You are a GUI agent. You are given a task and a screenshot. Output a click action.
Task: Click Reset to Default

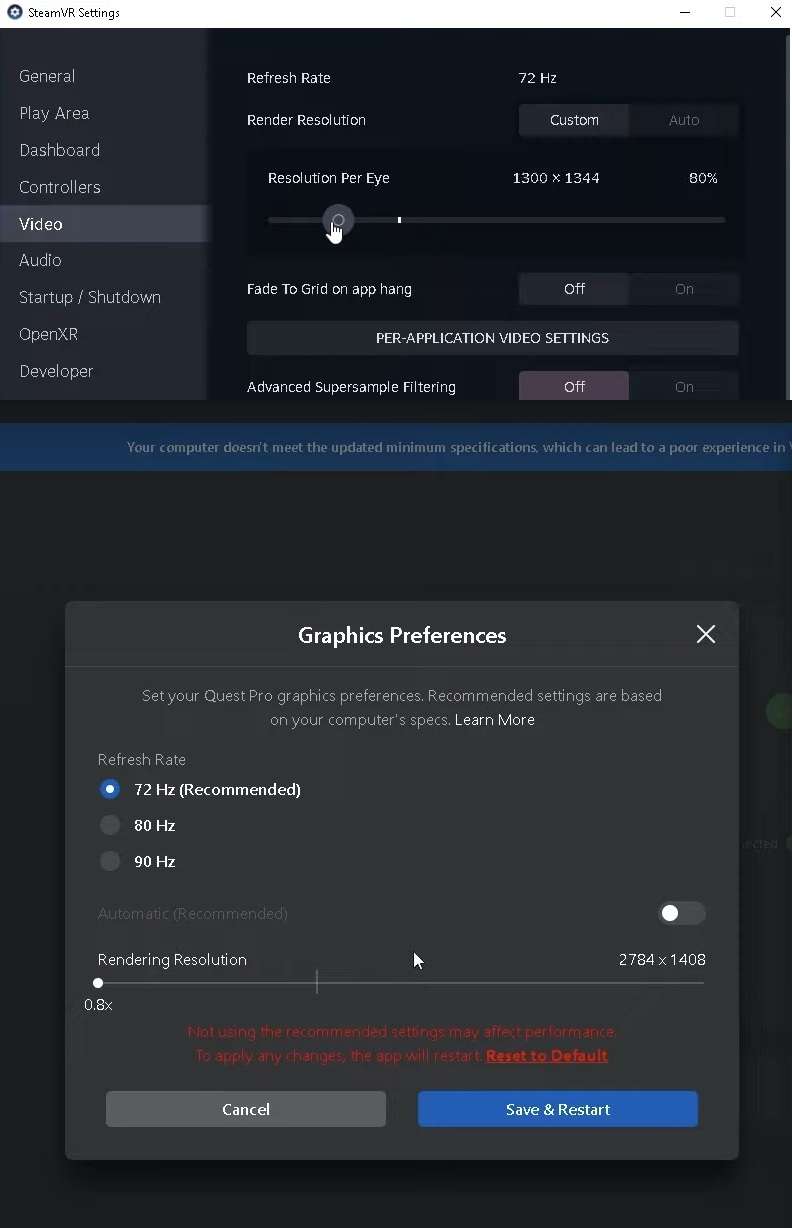(x=547, y=1054)
